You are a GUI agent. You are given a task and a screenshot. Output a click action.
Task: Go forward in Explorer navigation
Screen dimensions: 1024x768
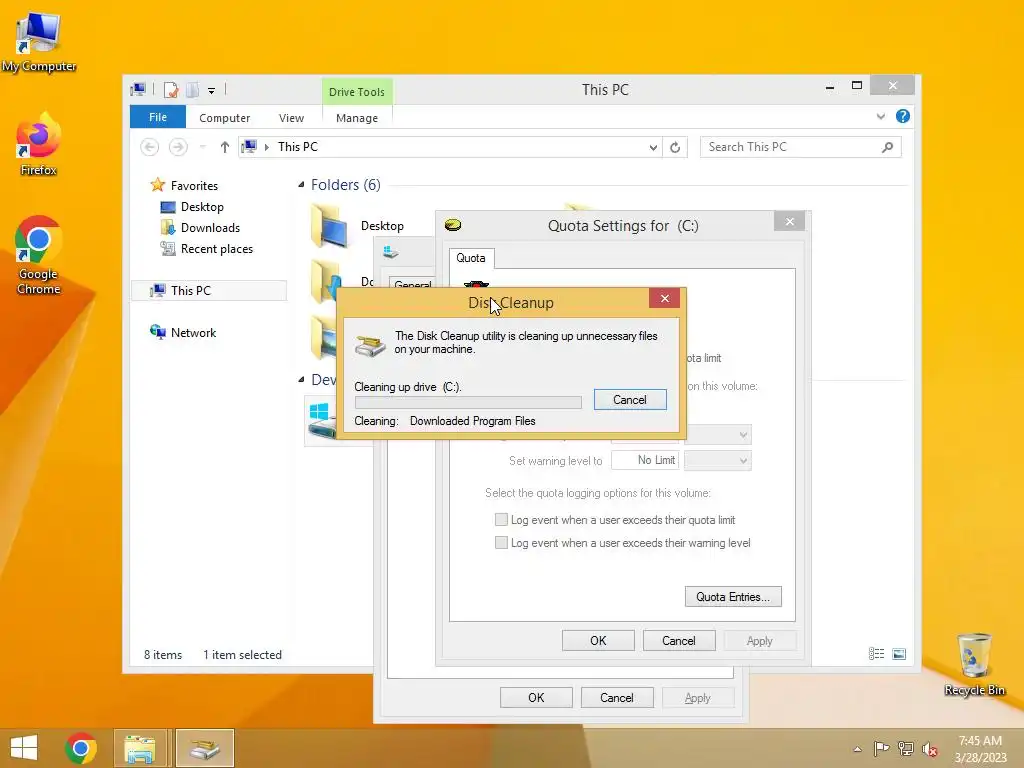(x=178, y=147)
